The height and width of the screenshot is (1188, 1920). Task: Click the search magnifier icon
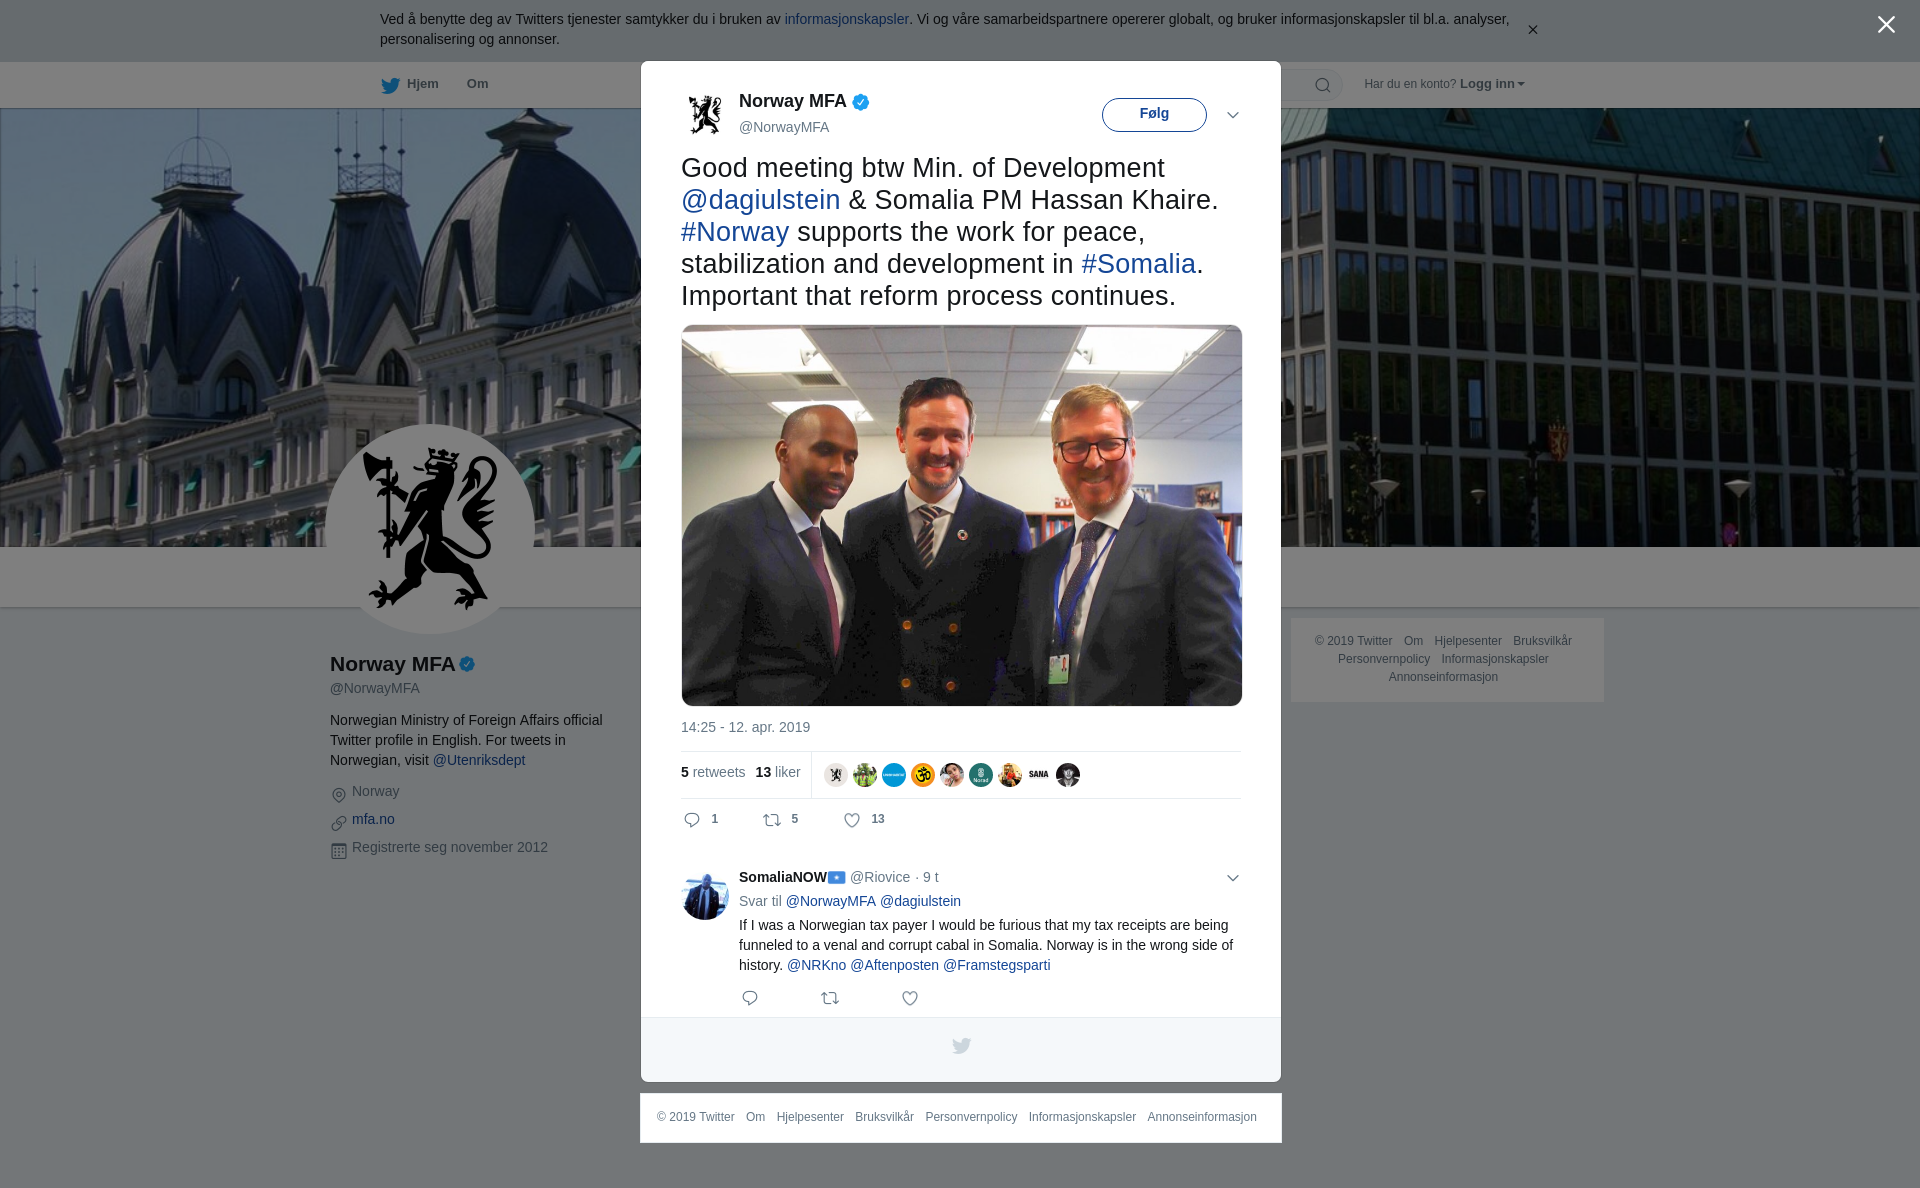1322,85
